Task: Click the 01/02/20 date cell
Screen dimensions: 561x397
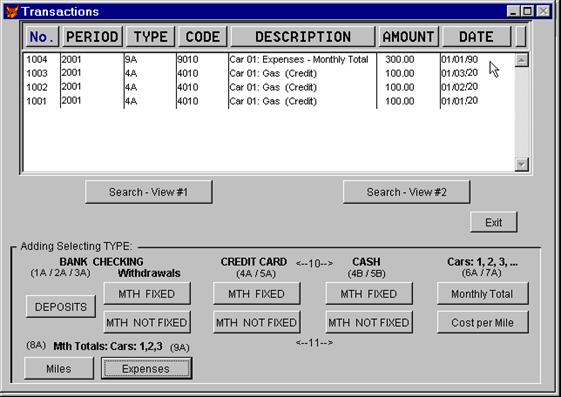Action: [460, 87]
